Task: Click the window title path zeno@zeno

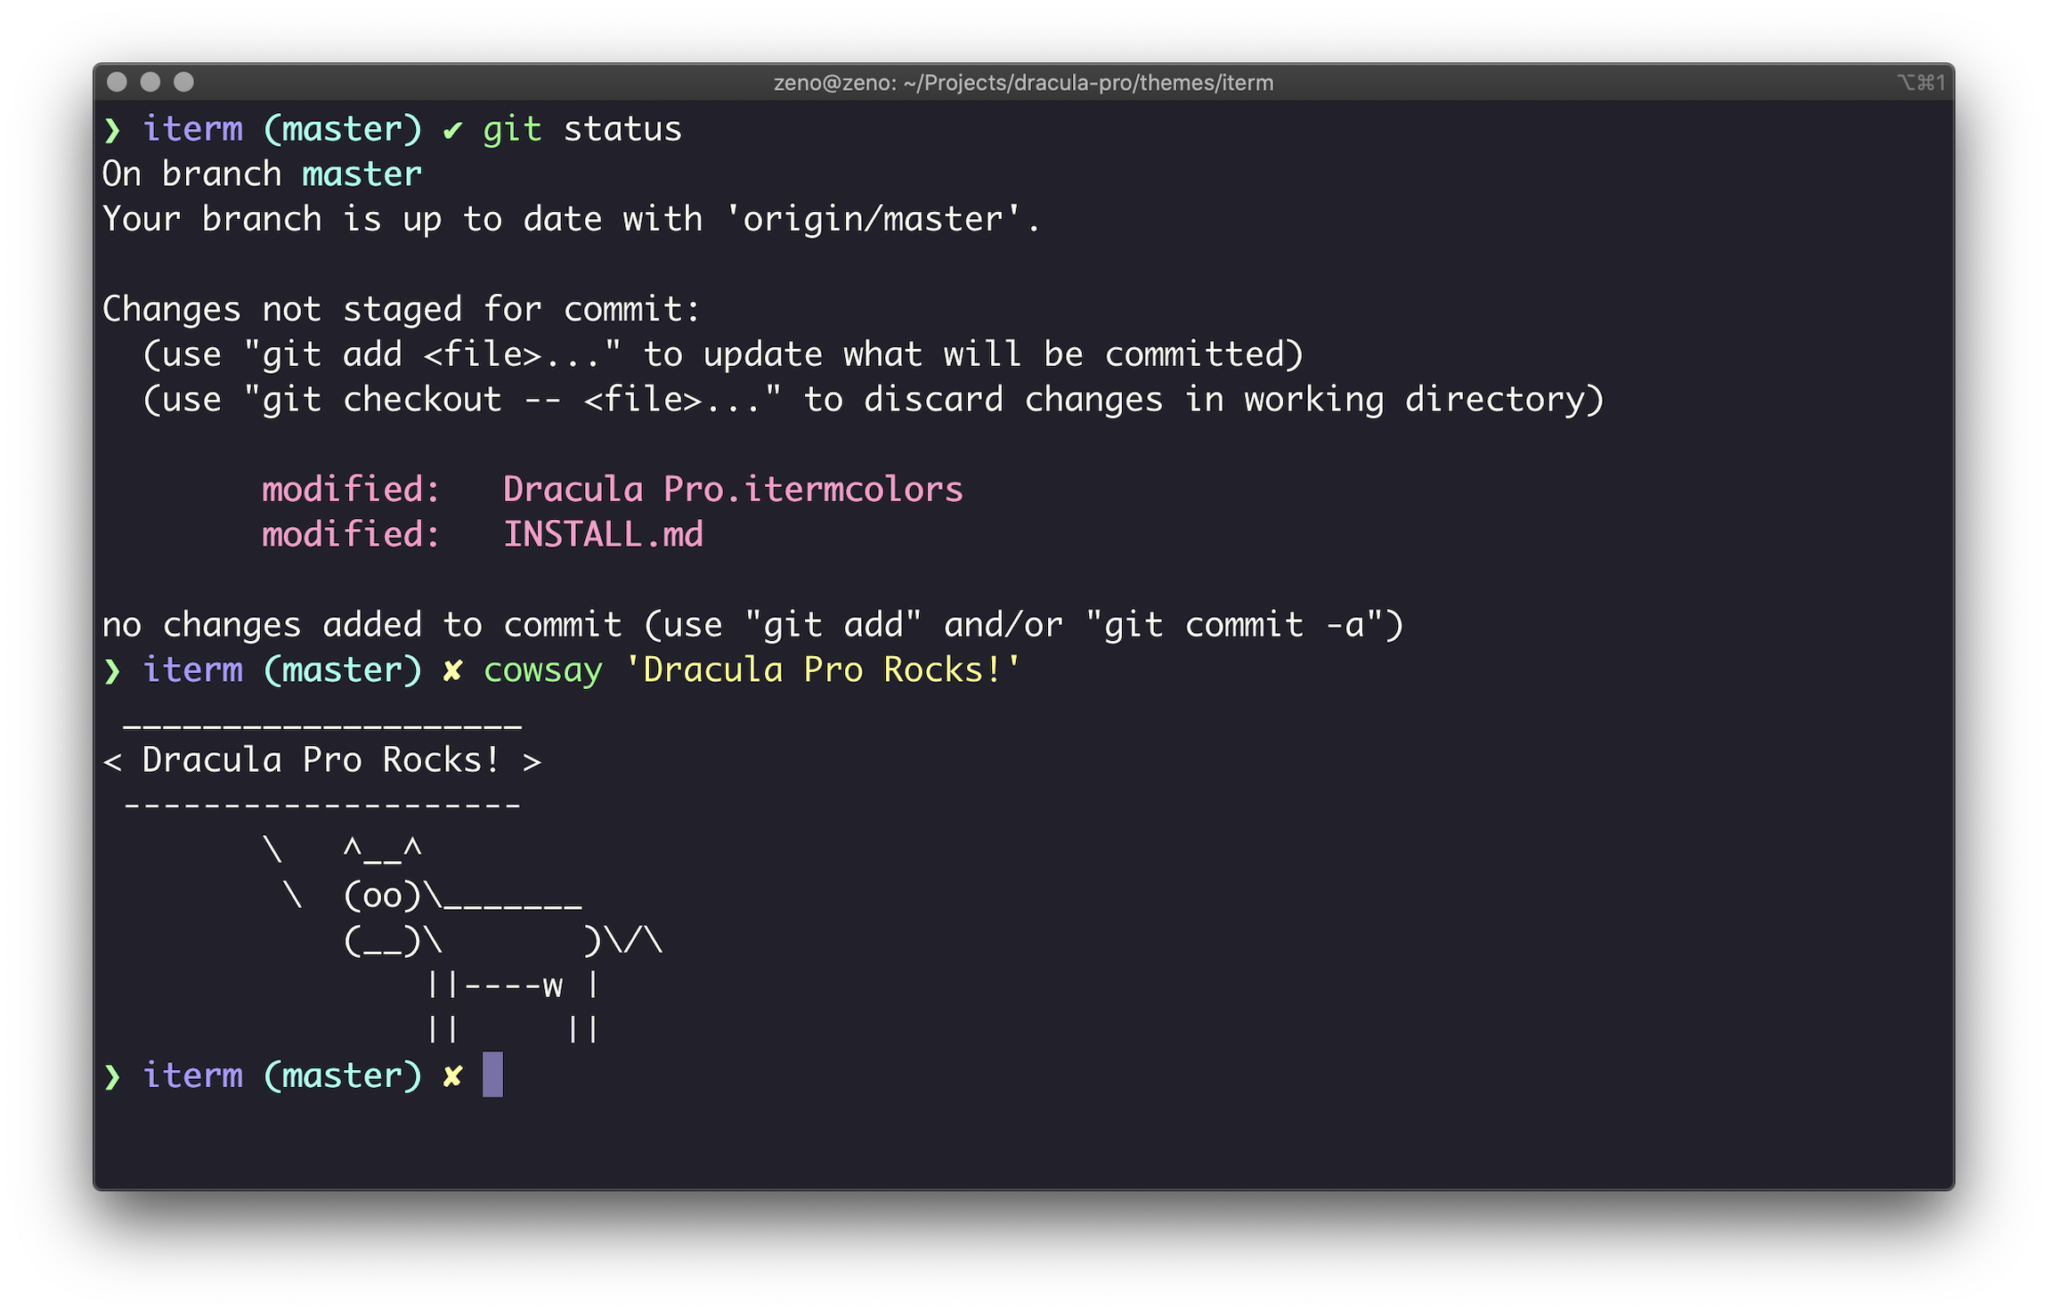Action: (x=828, y=82)
